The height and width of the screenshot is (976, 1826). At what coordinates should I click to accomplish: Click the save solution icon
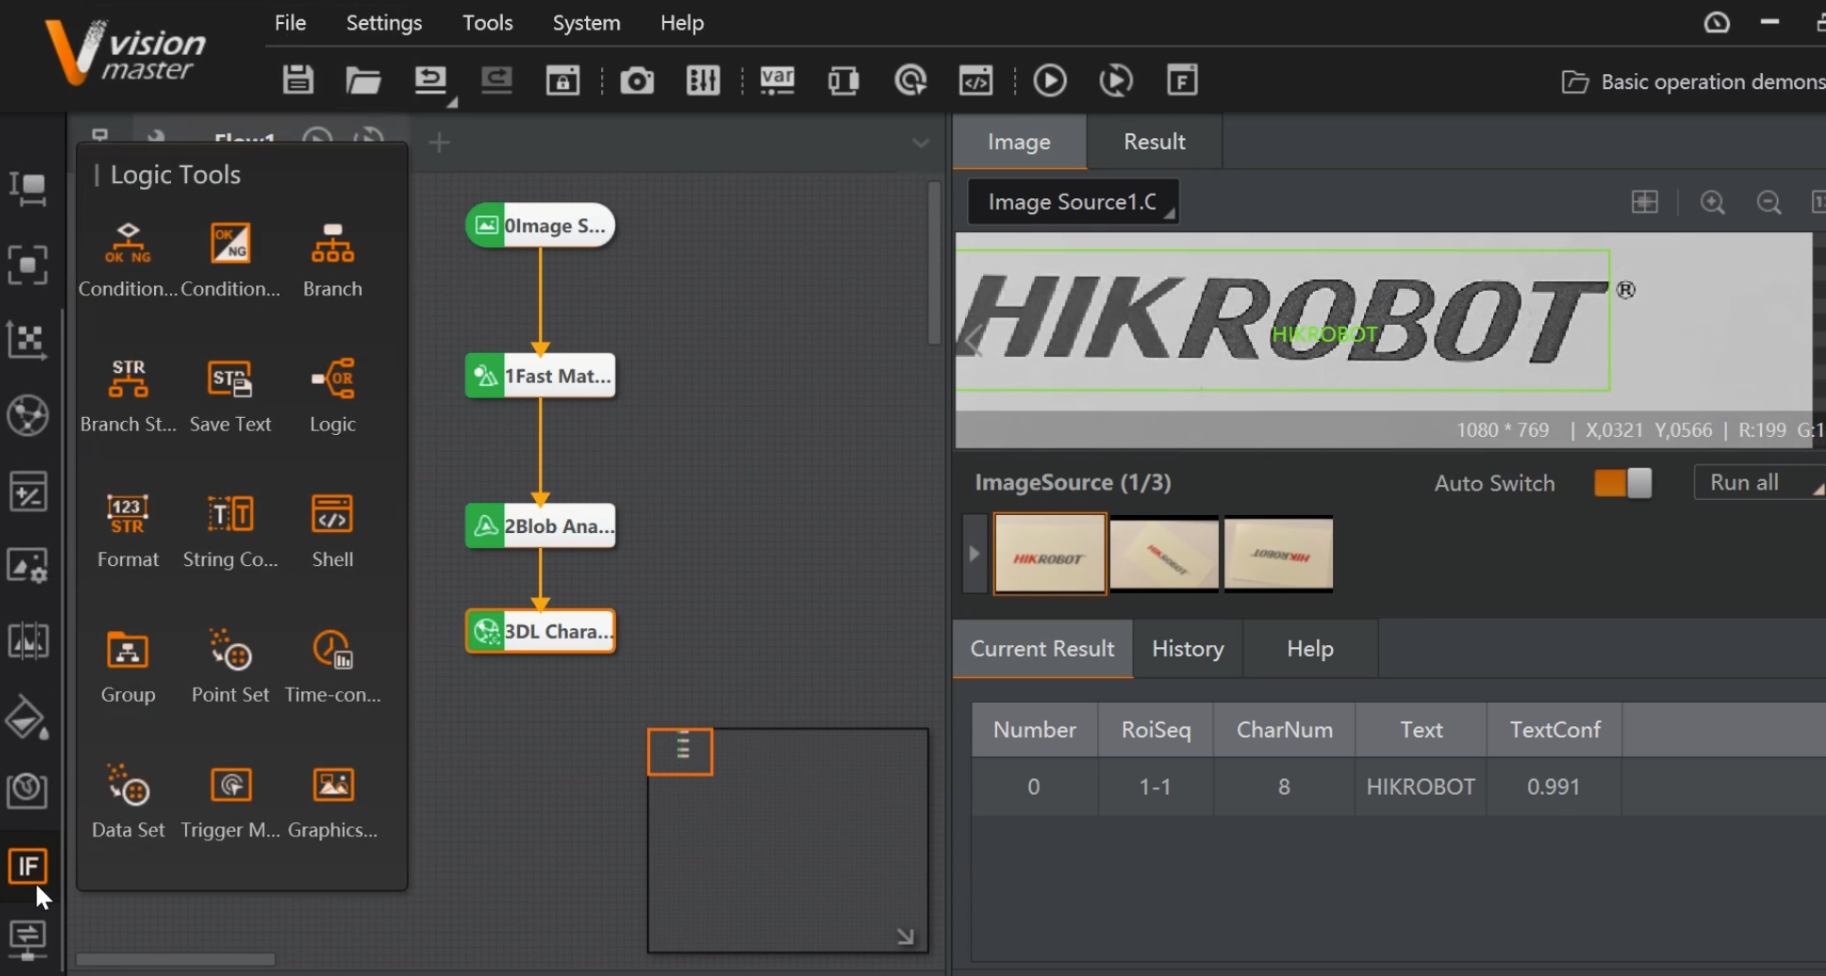pos(298,81)
